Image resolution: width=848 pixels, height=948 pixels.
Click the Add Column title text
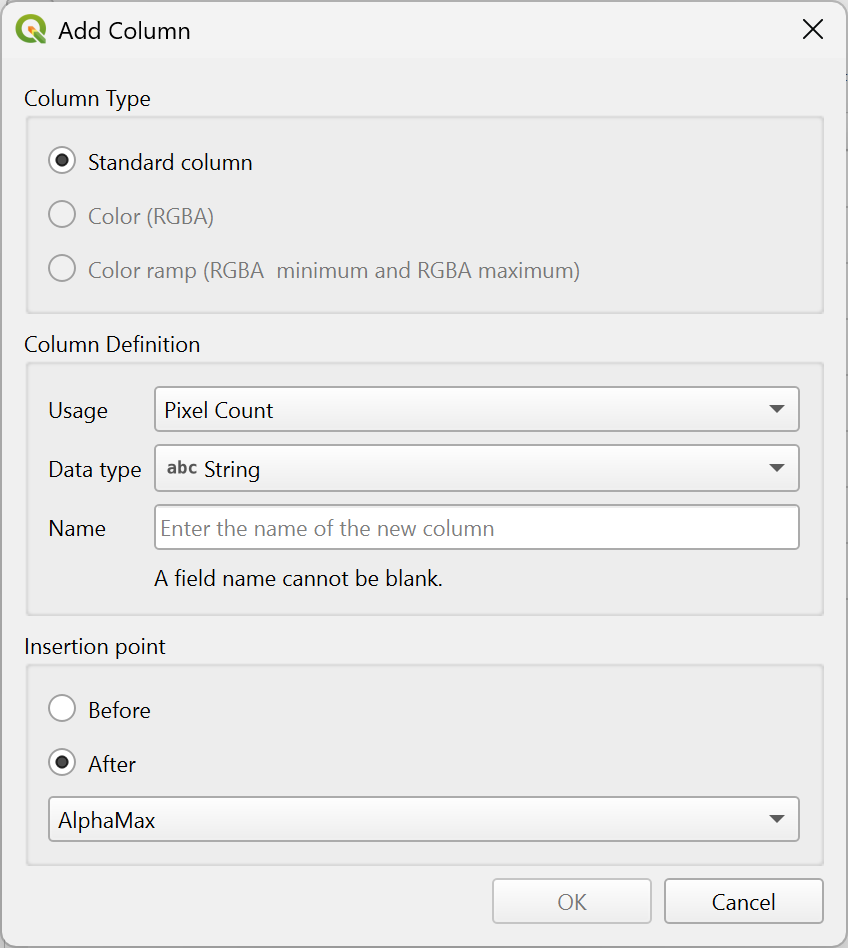pos(124,31)
